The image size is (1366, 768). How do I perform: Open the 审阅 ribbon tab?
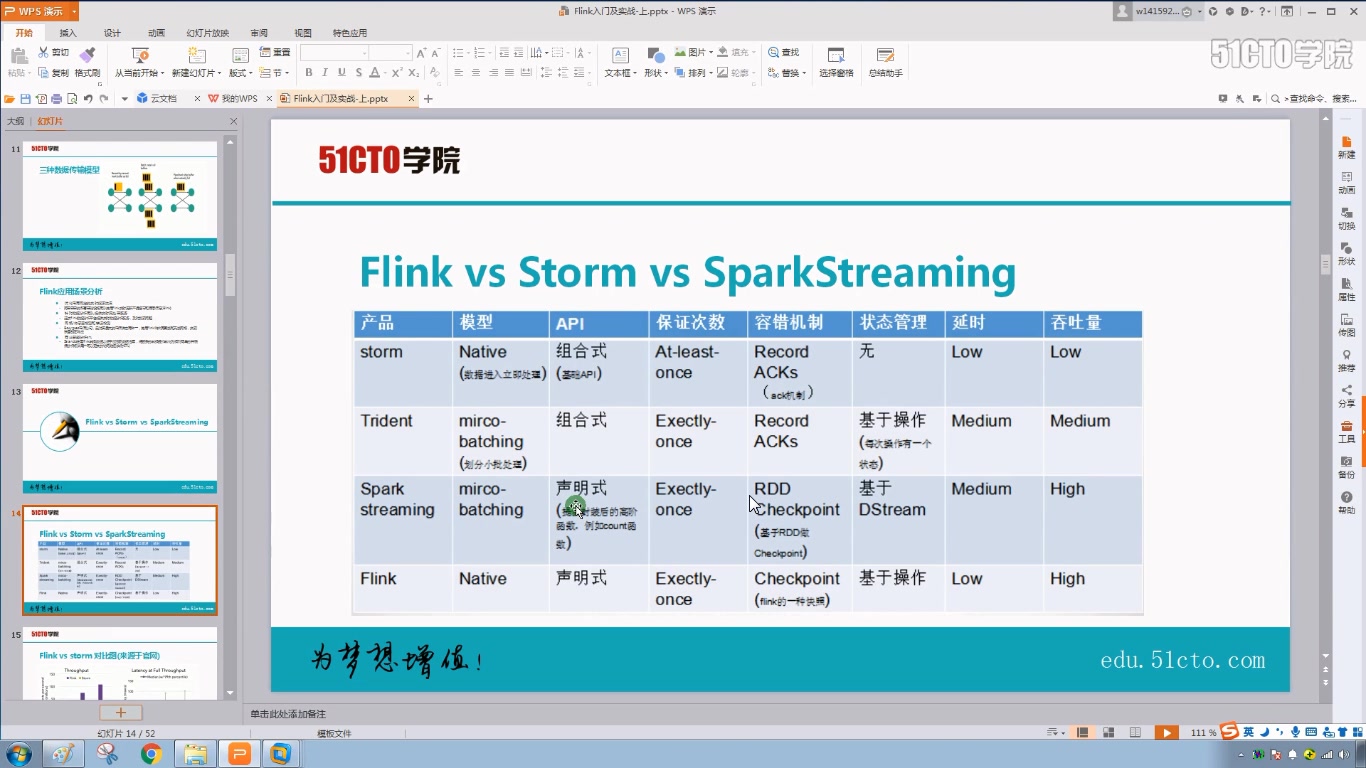(x=259, y=33)
